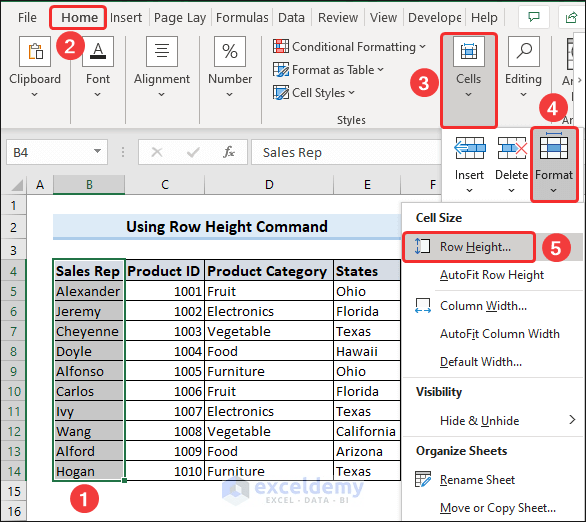Image resolution: width=586 pixels, height=522 pixels.
Task: Expand the Number group arrow
Action: [229, 95]
